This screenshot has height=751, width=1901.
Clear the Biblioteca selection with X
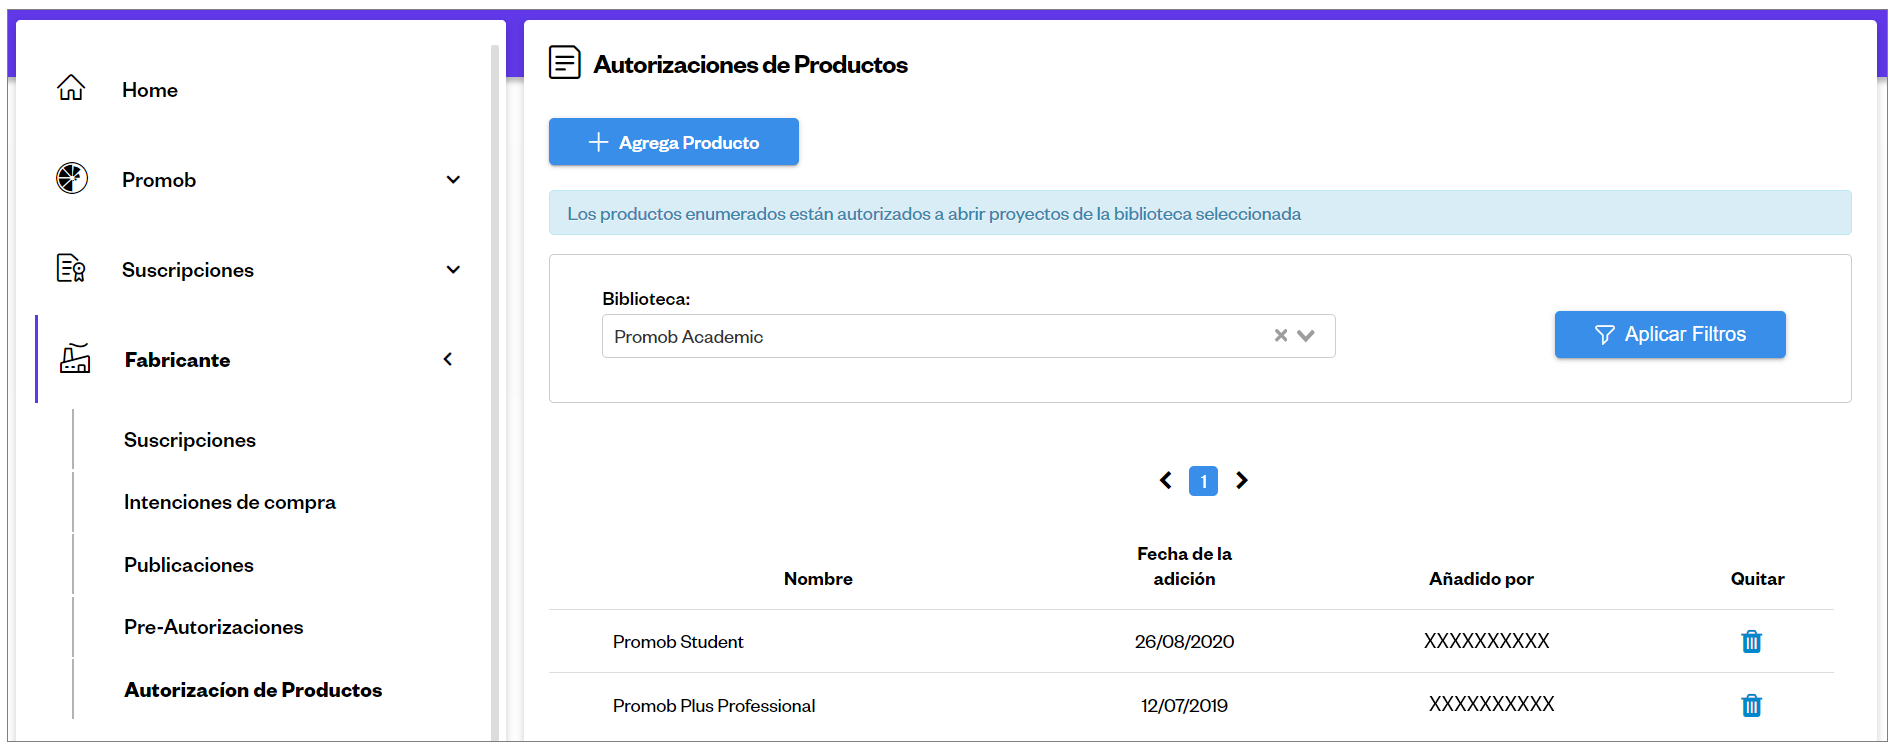point(1280,336)
